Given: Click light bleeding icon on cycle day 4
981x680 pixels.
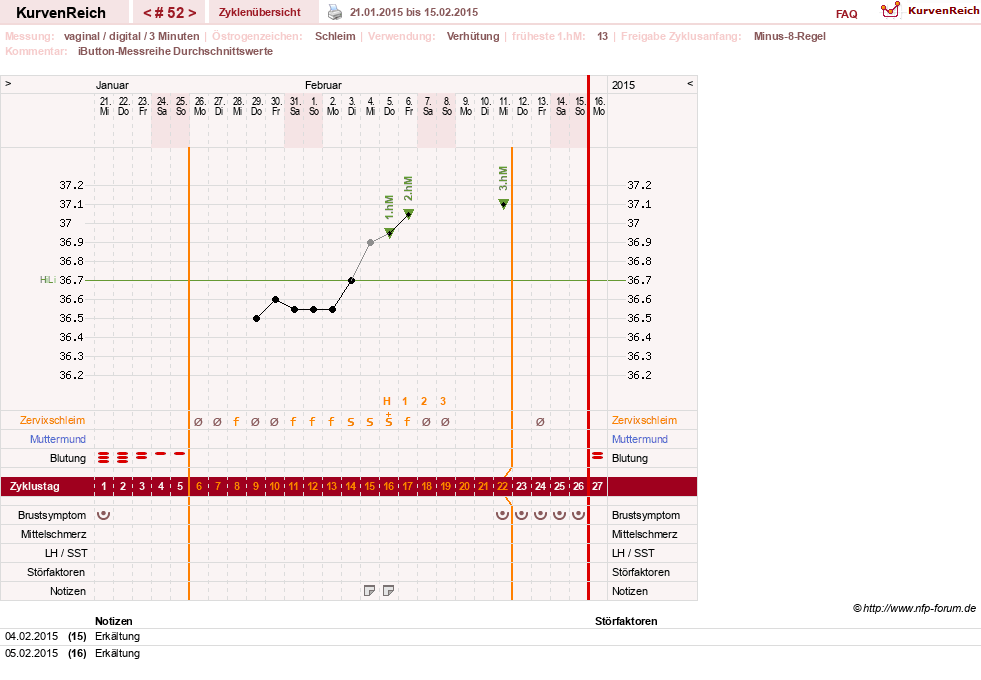Looking at the screenshot, I should click(x=161, y=454).
